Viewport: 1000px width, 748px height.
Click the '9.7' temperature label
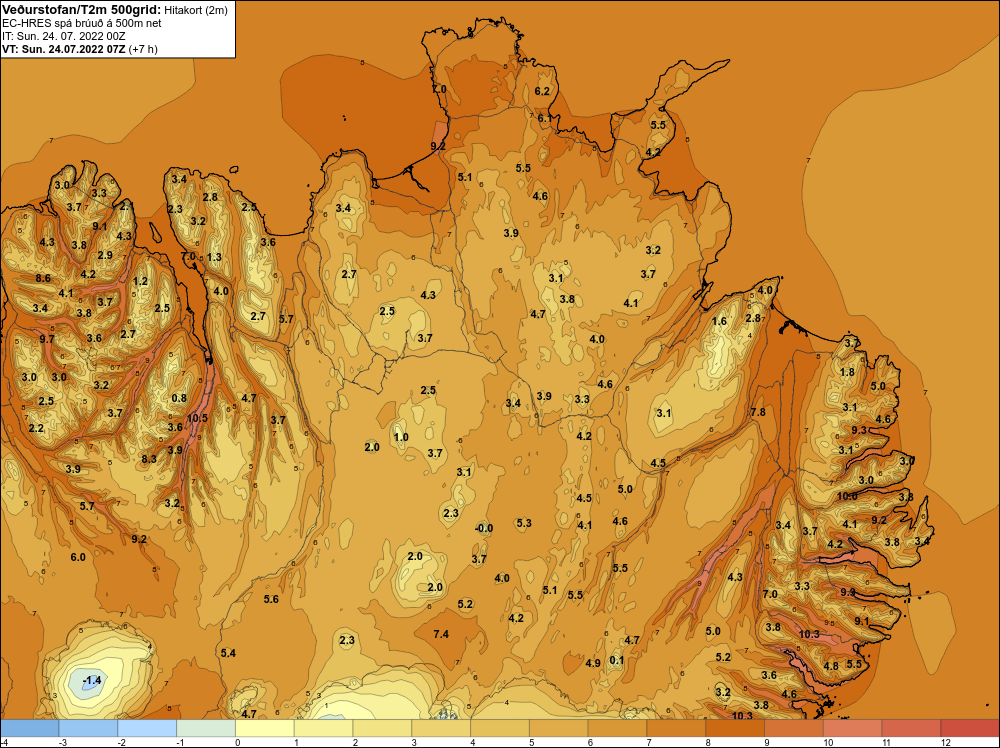coord(47,339)
